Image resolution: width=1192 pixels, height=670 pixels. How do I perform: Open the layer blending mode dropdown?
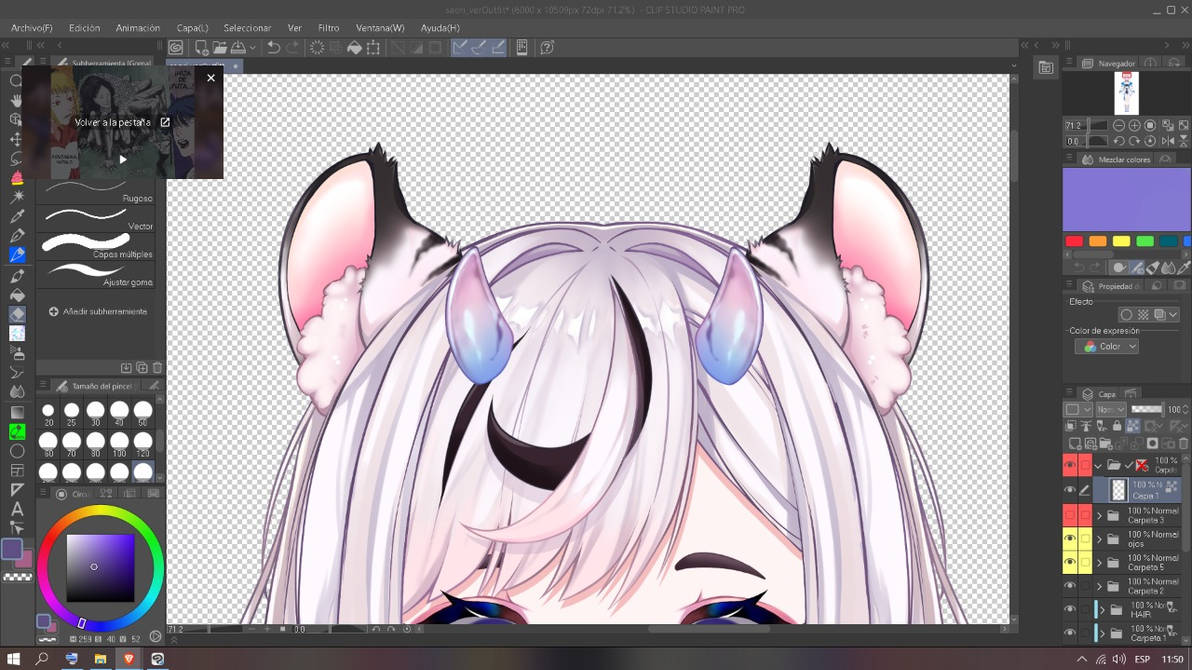click(x=1111, y=409)
